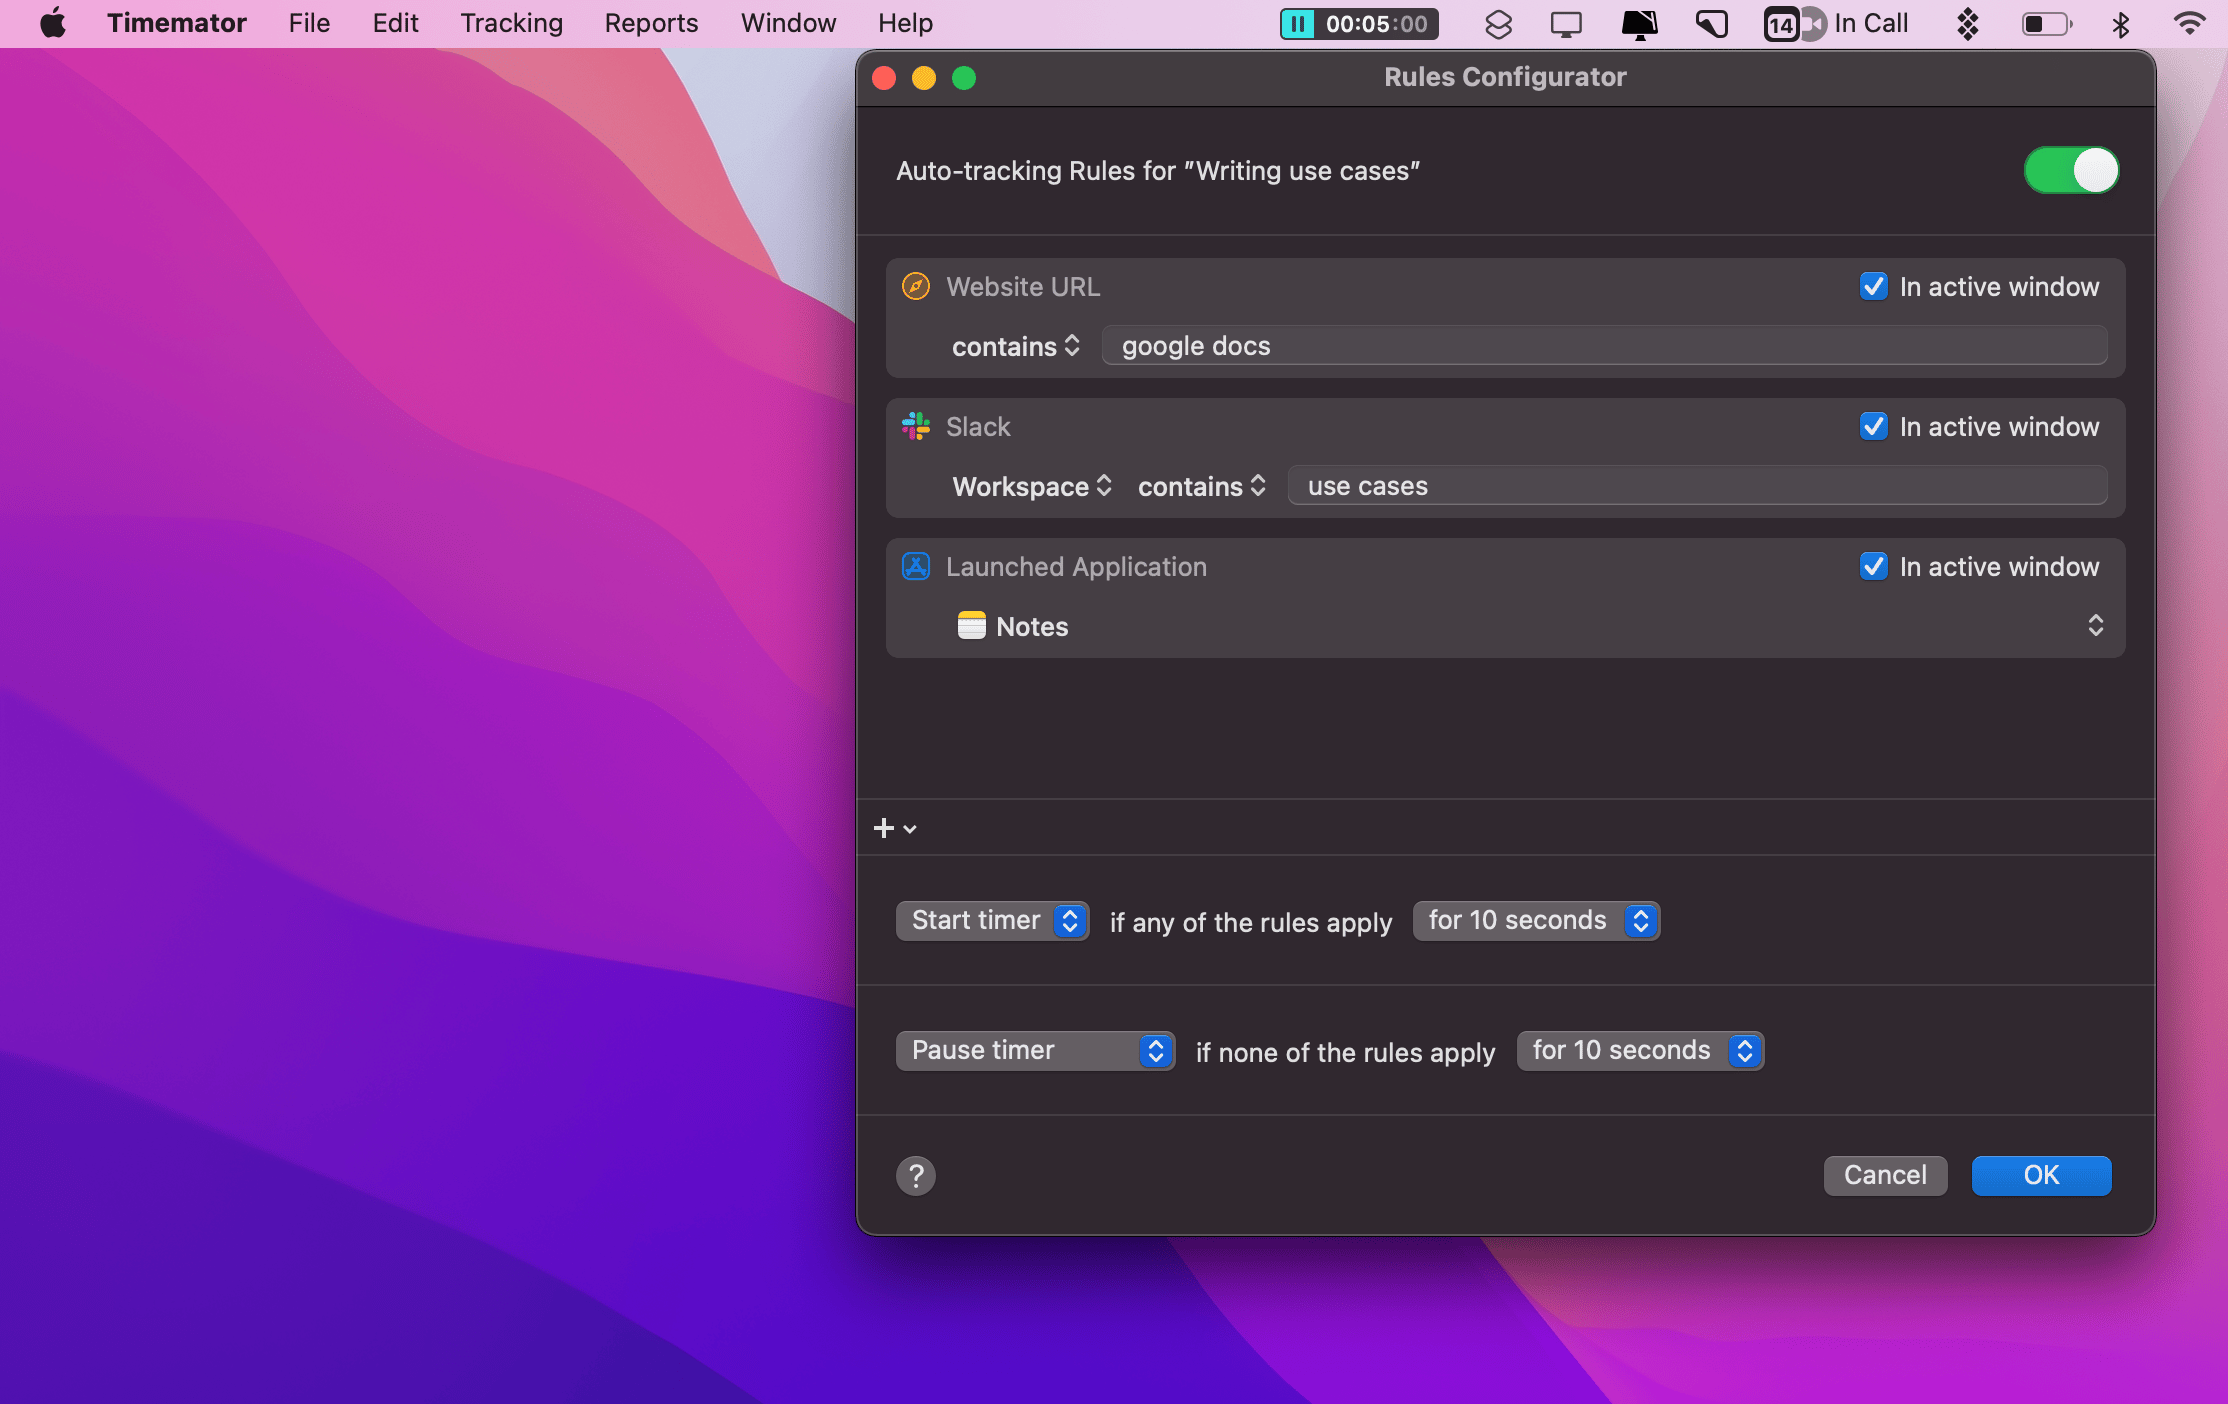Click the question mark help button

(916, 1176)
